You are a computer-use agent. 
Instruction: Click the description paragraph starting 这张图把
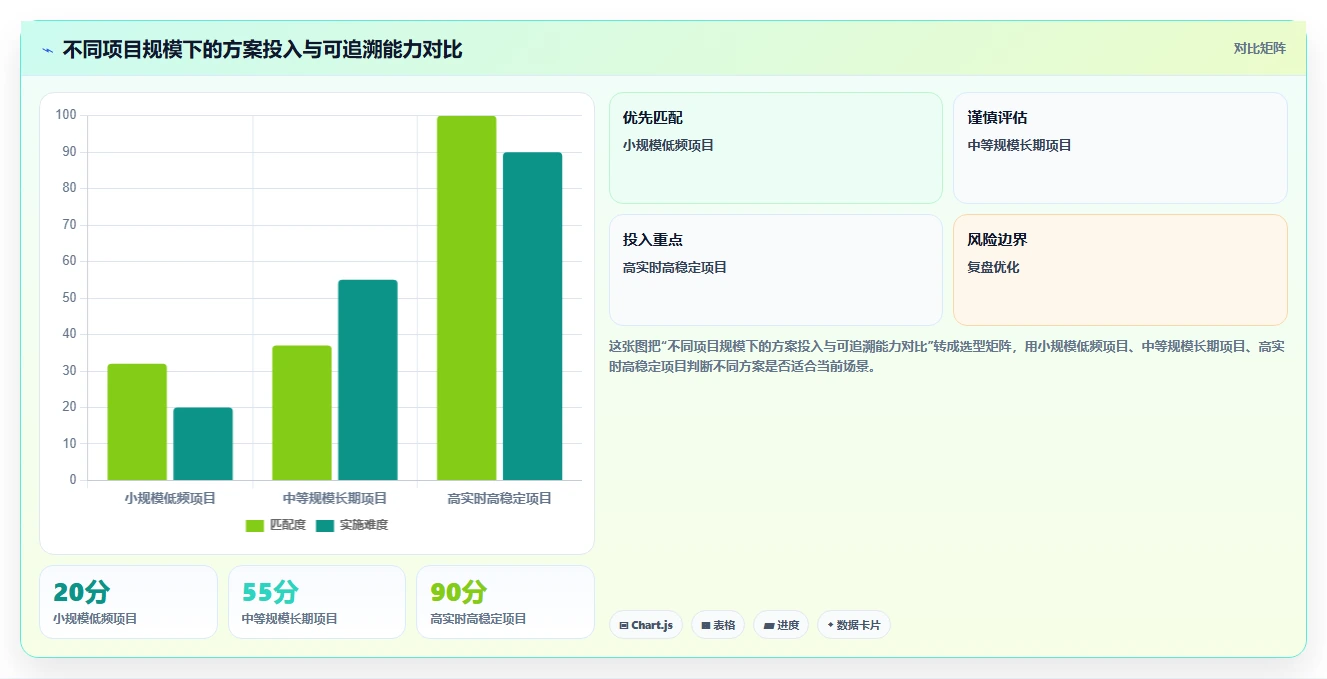[947, 356]
